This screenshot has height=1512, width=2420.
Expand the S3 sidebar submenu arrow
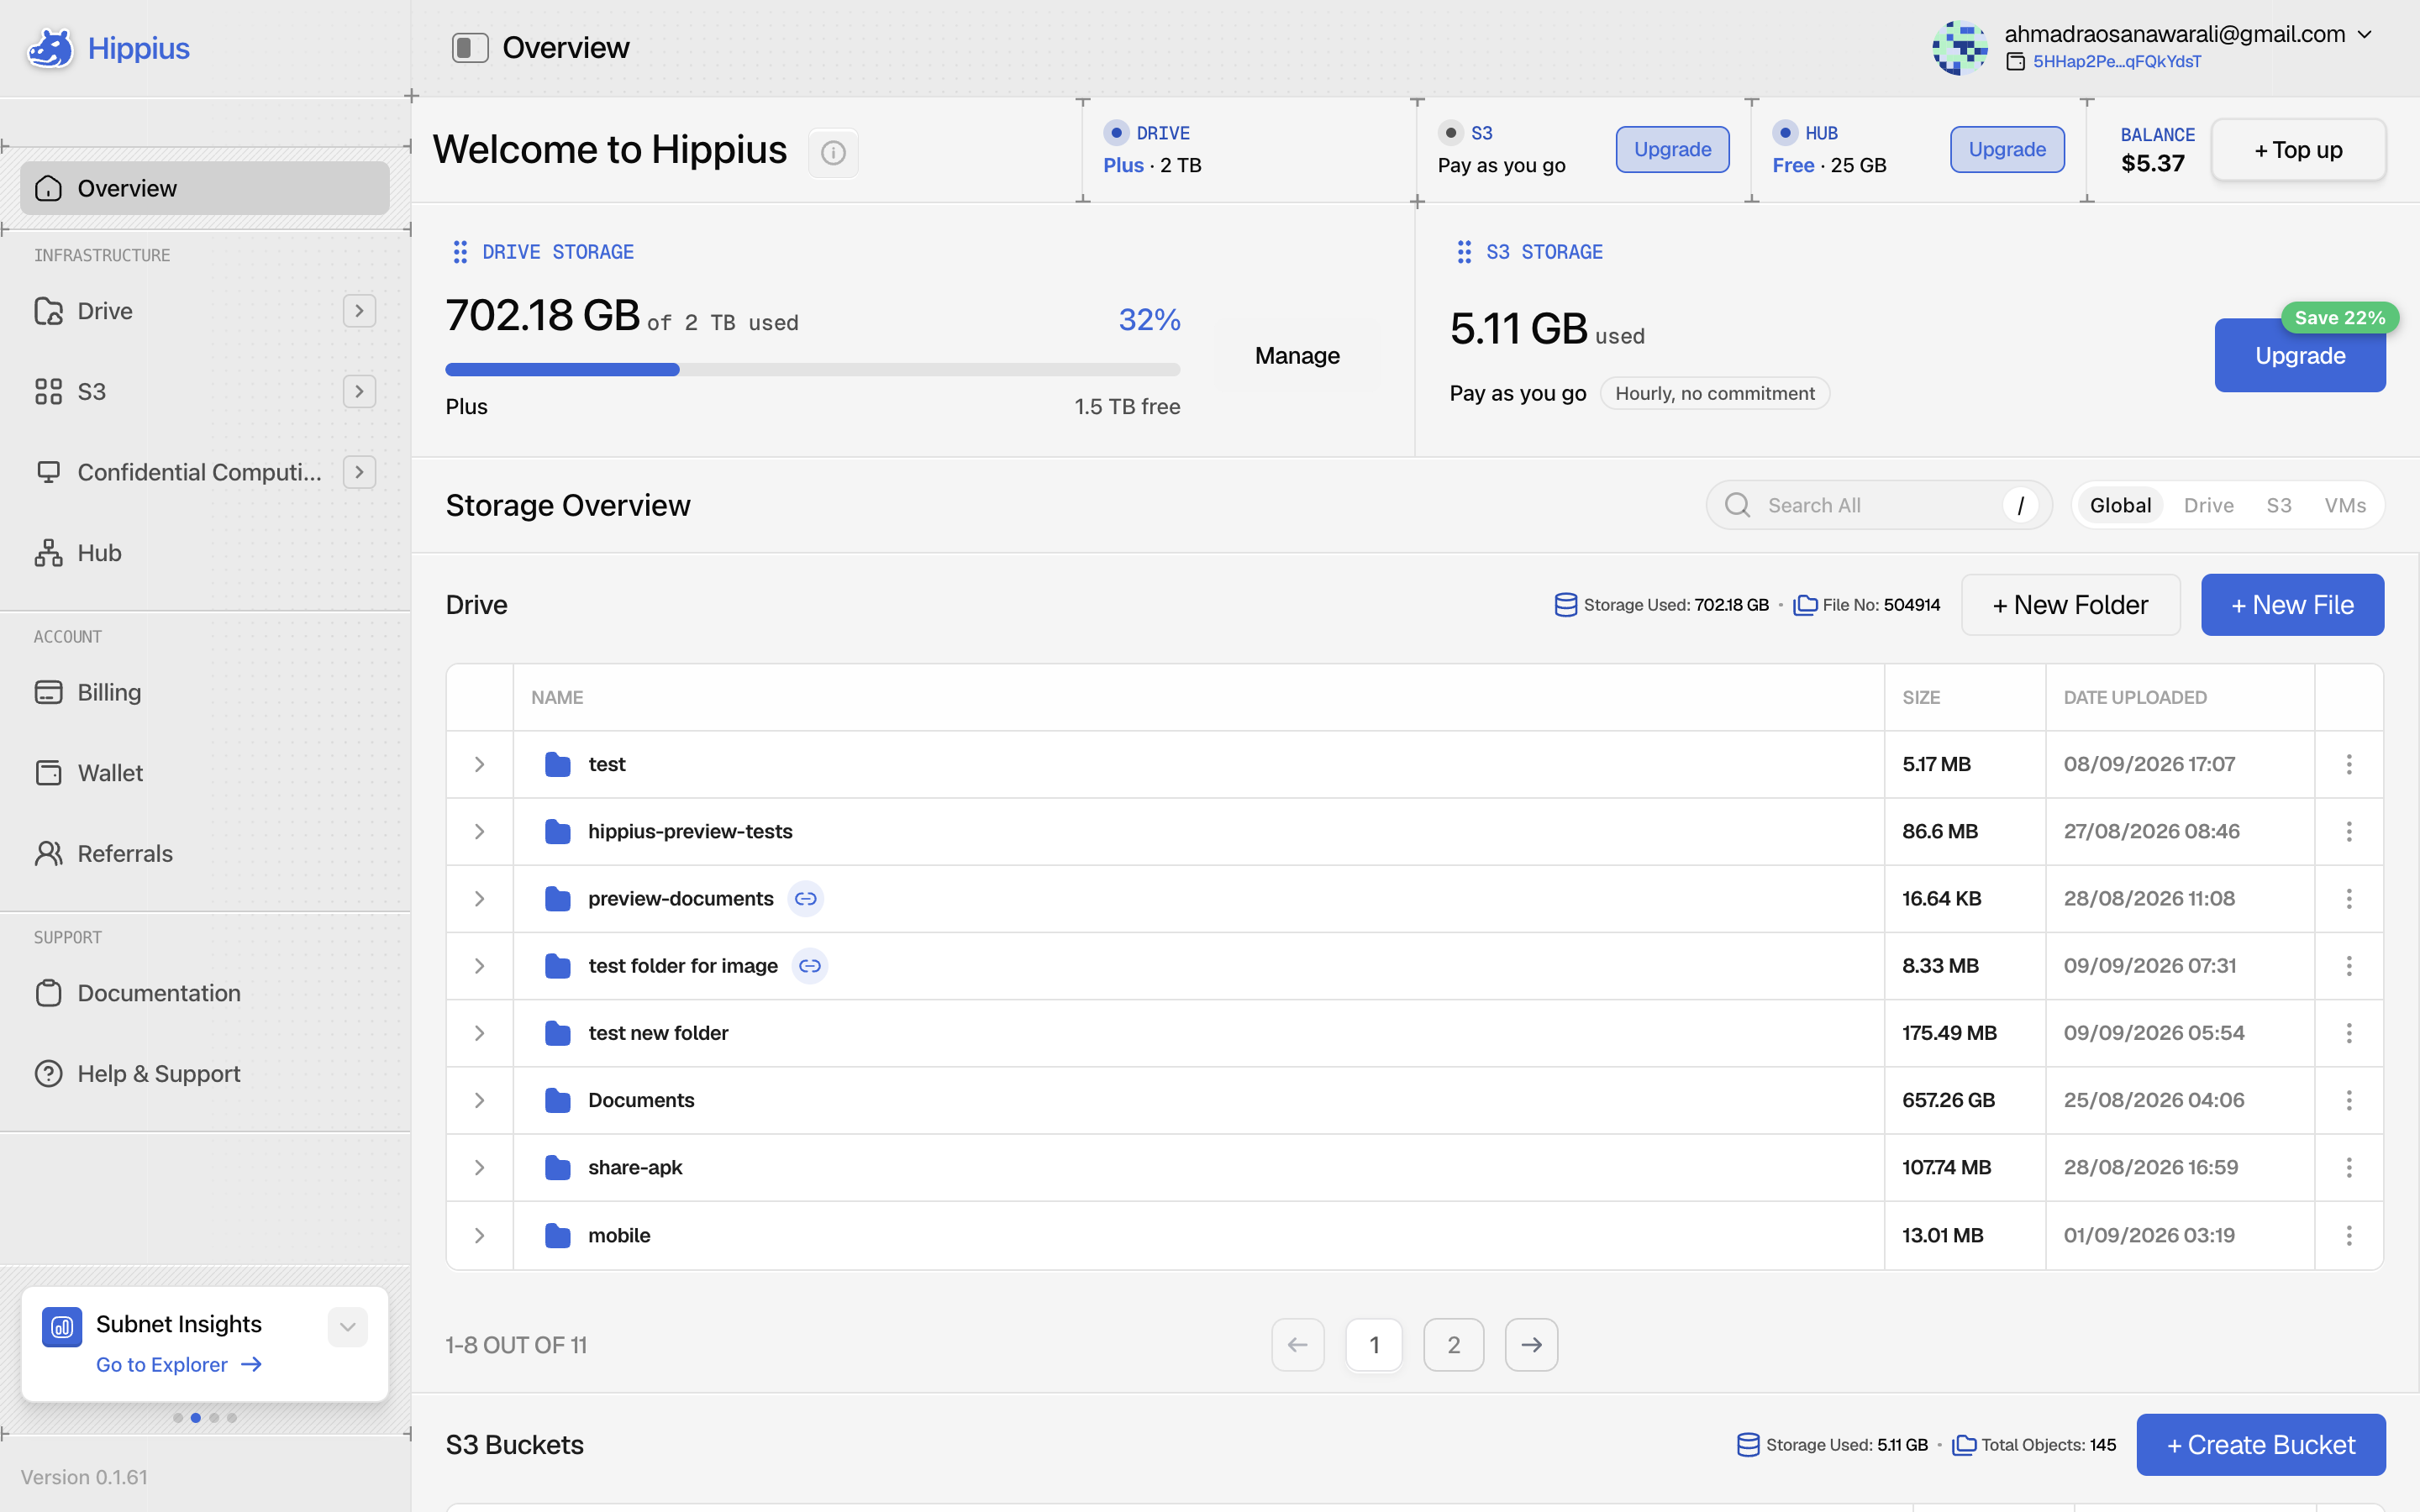pos(359,391)
